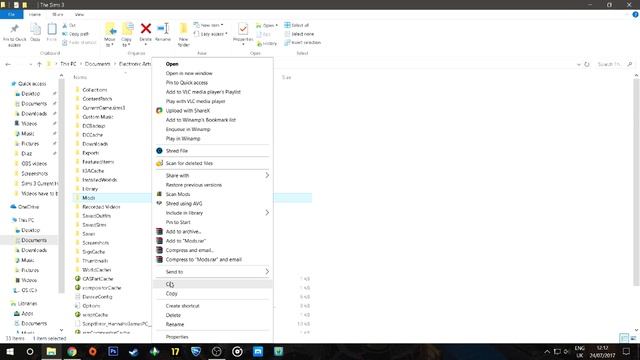Click Quick access in the navigation pane
The width and height of the screenshot is (640, 360).
32,84
